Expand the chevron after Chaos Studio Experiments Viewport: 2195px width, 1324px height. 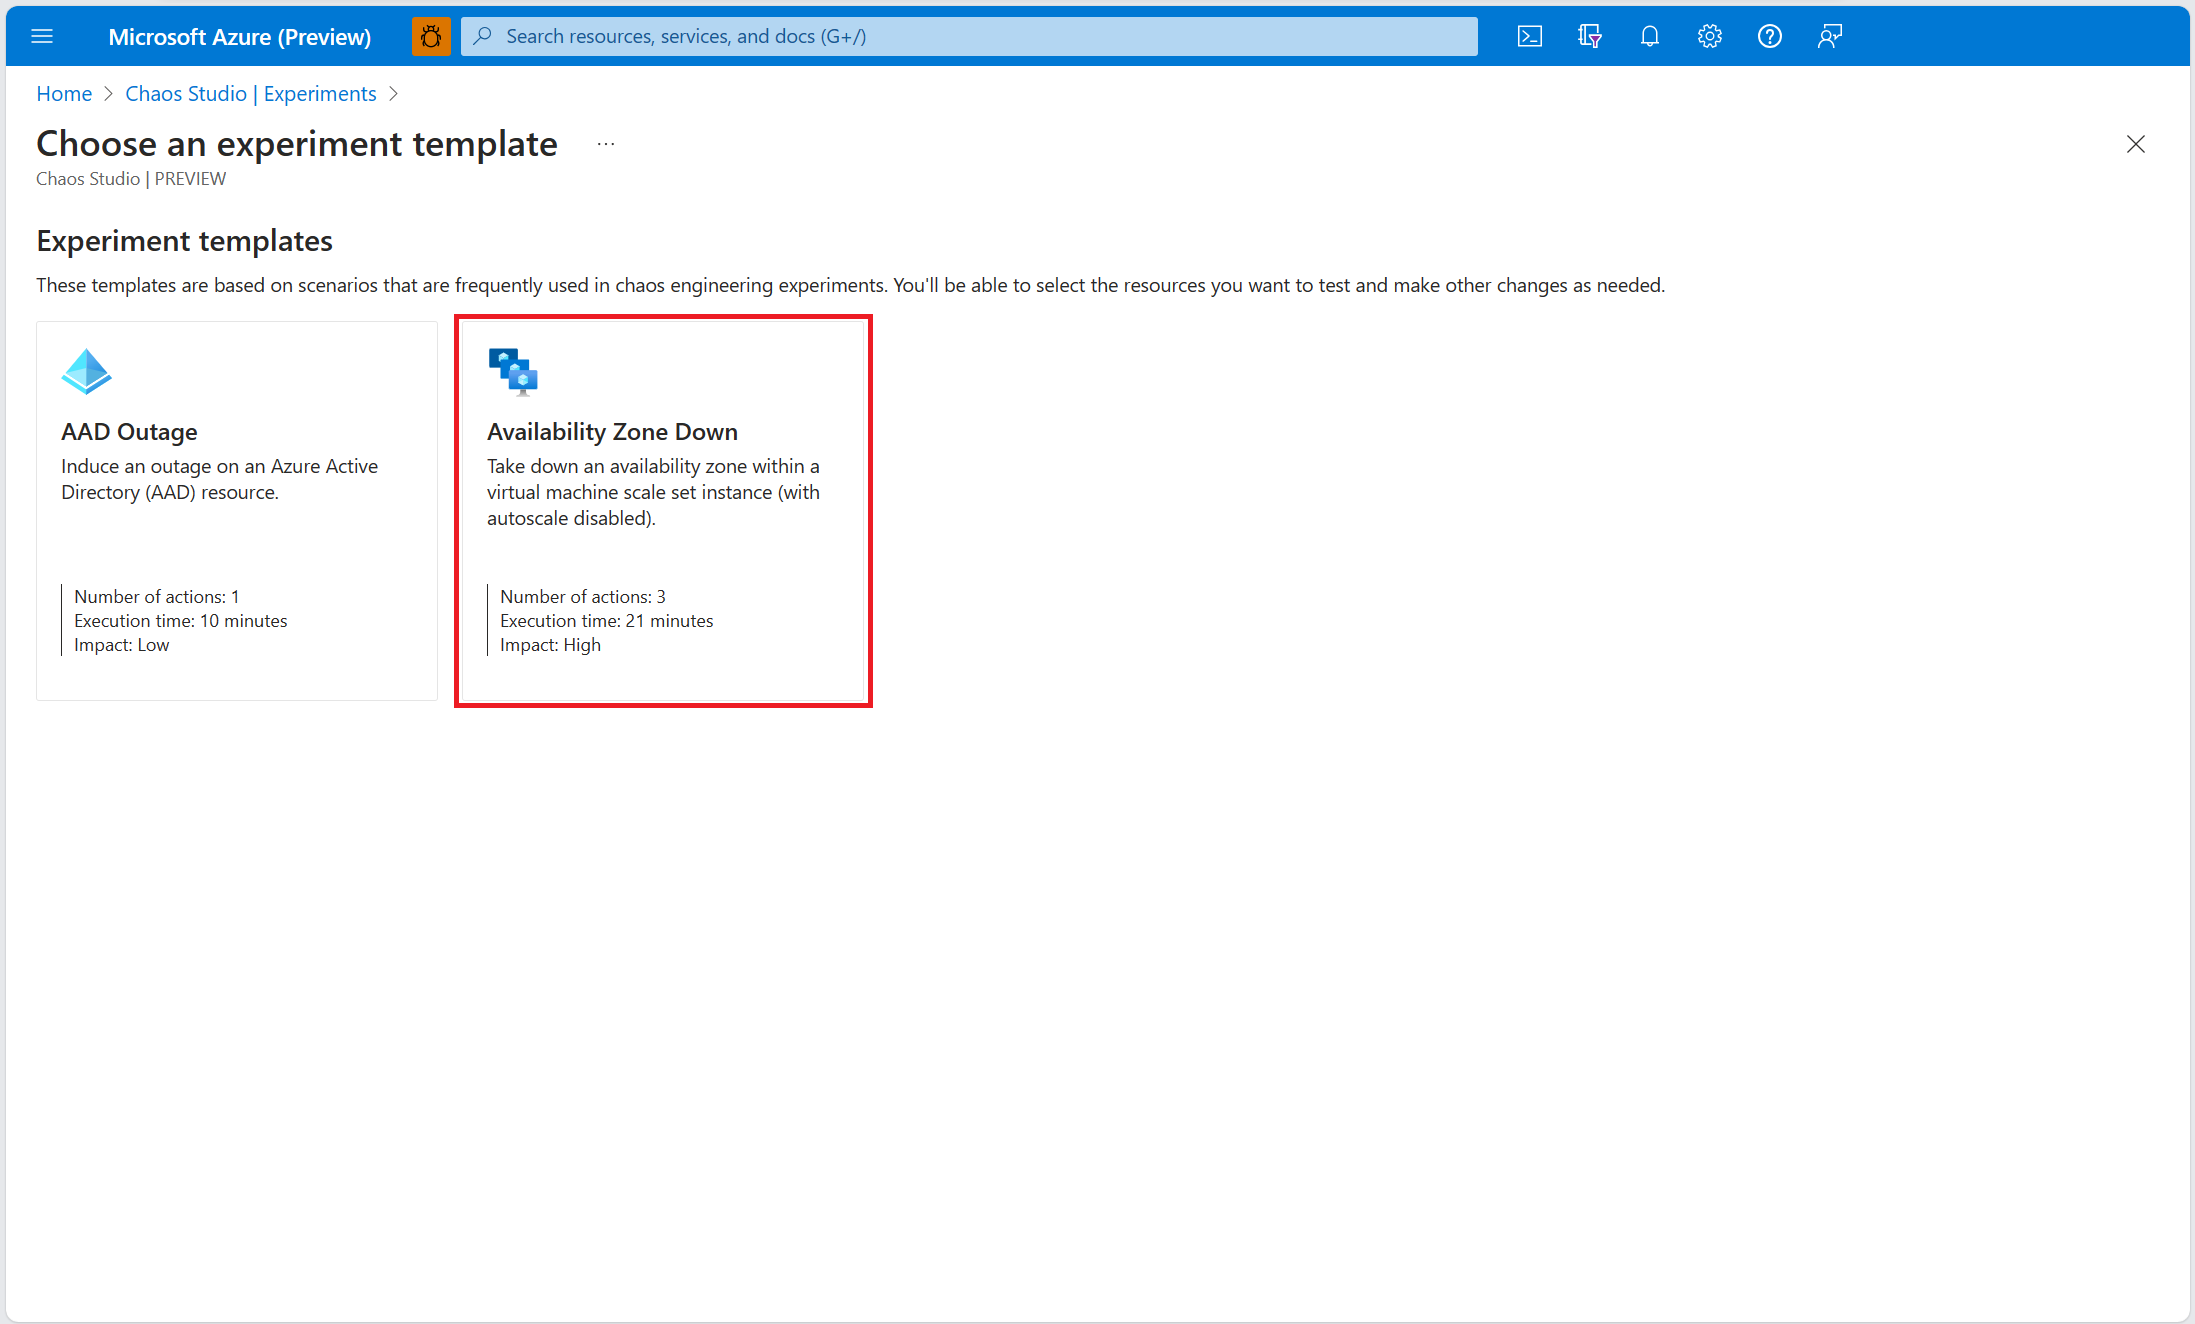point(394,93)
